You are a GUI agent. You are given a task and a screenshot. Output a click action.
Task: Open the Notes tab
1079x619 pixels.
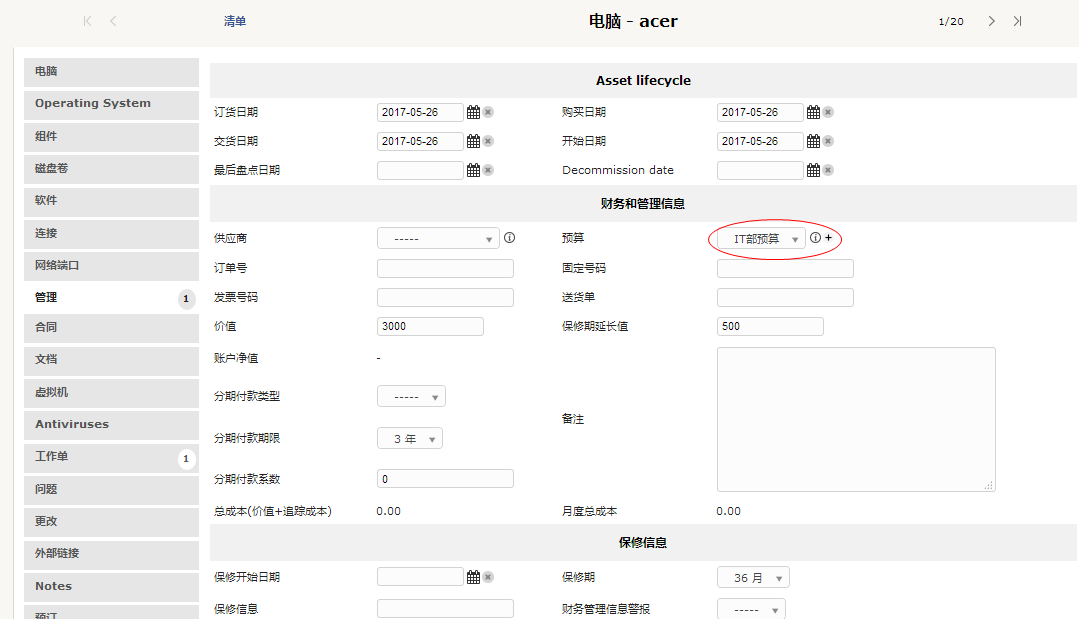point(111,586)
